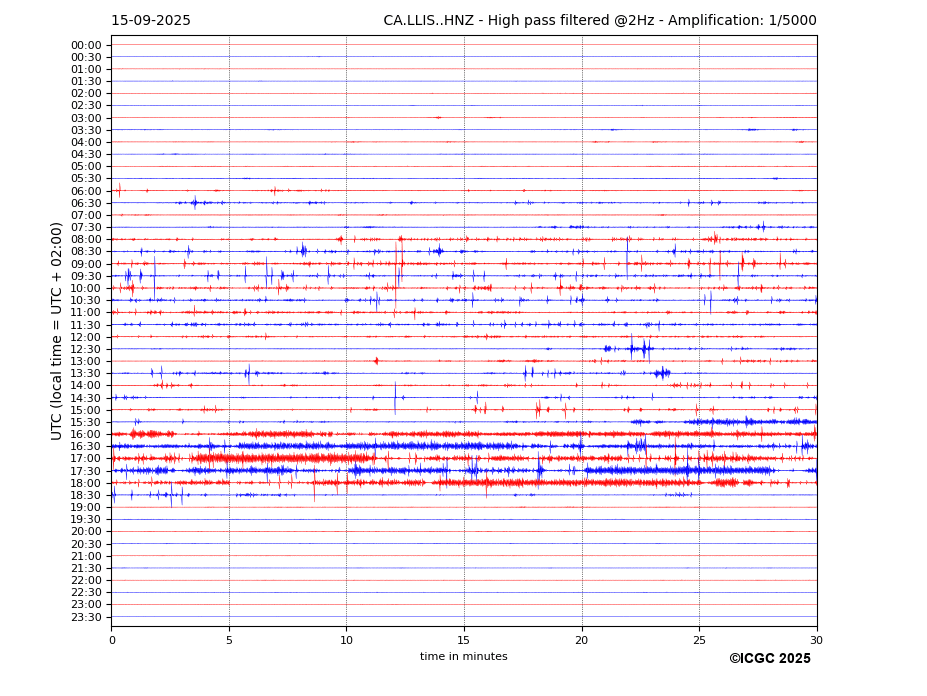Viewport: 927px width, 696px height.
Task: Select the 10:30 time label
Action: (86, 300)
